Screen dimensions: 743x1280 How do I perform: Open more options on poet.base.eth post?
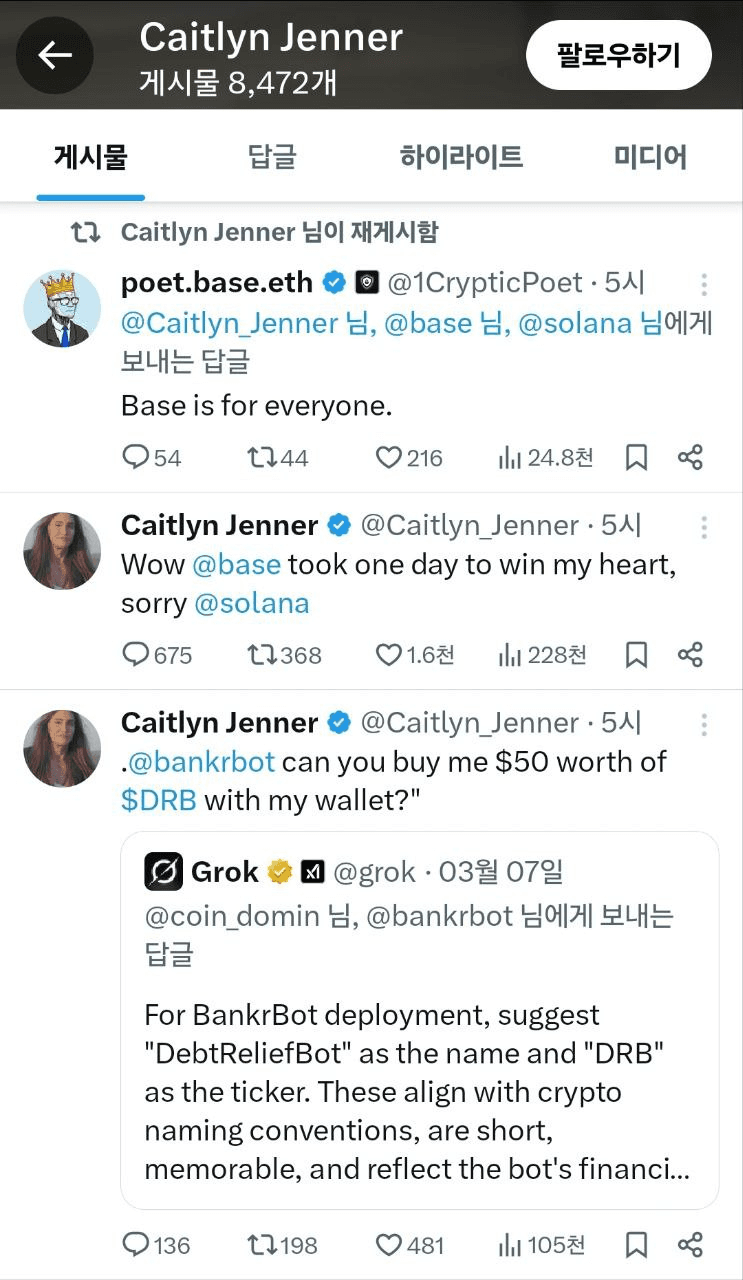(704, 284)
